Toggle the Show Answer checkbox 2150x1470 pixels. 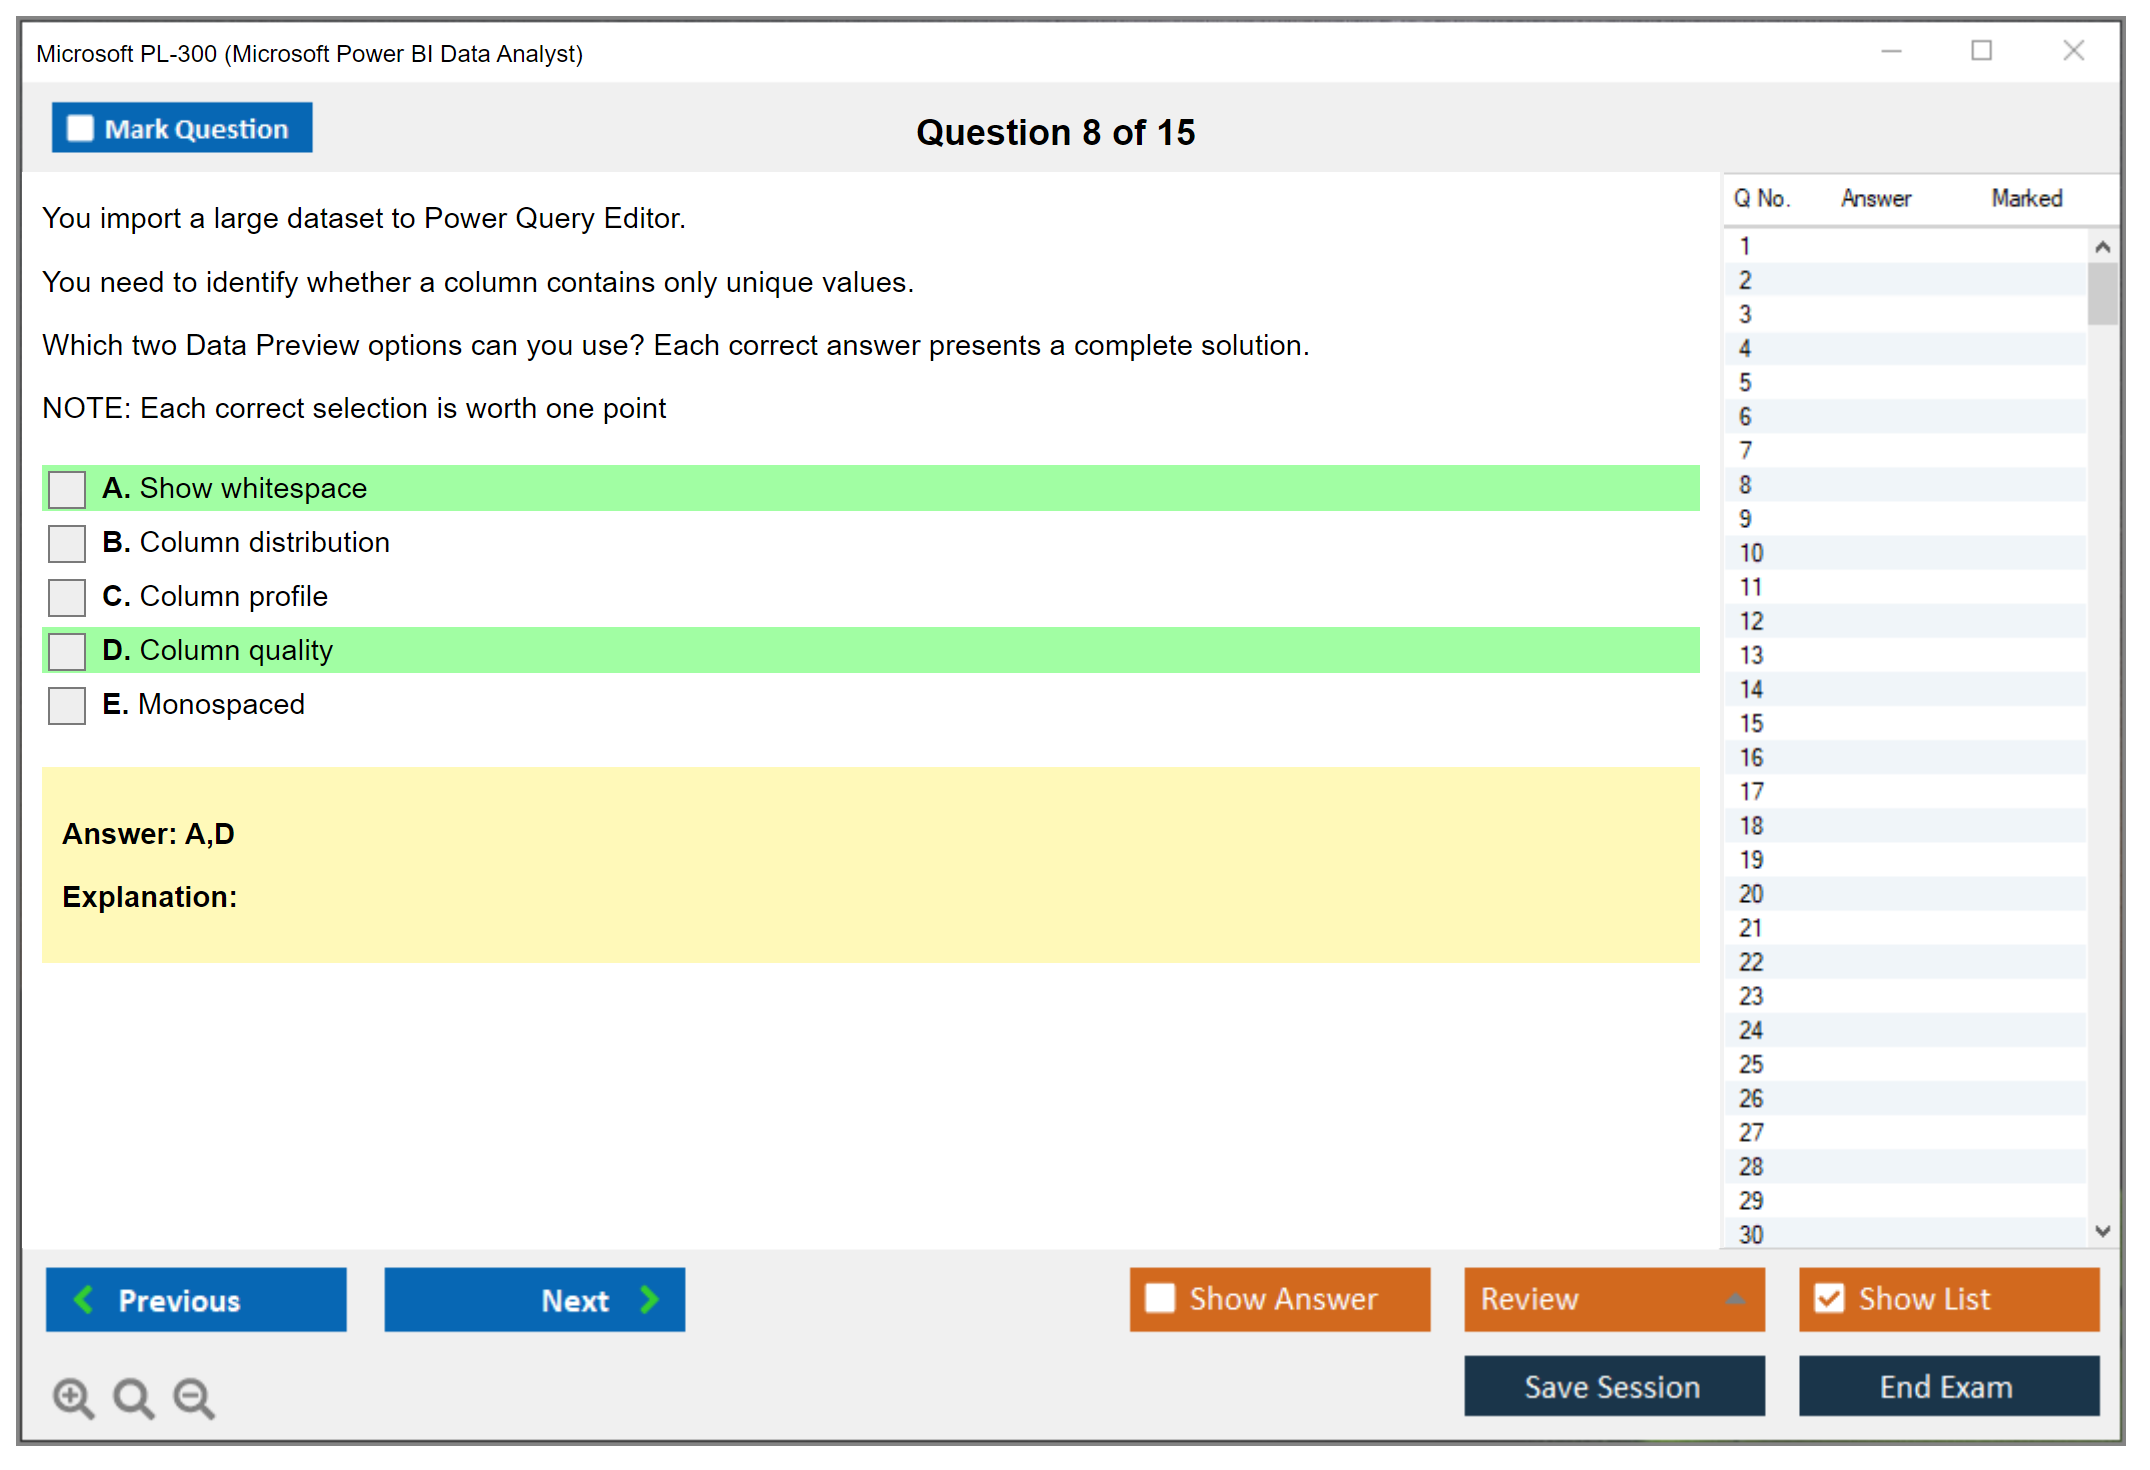(1160, 1298)
